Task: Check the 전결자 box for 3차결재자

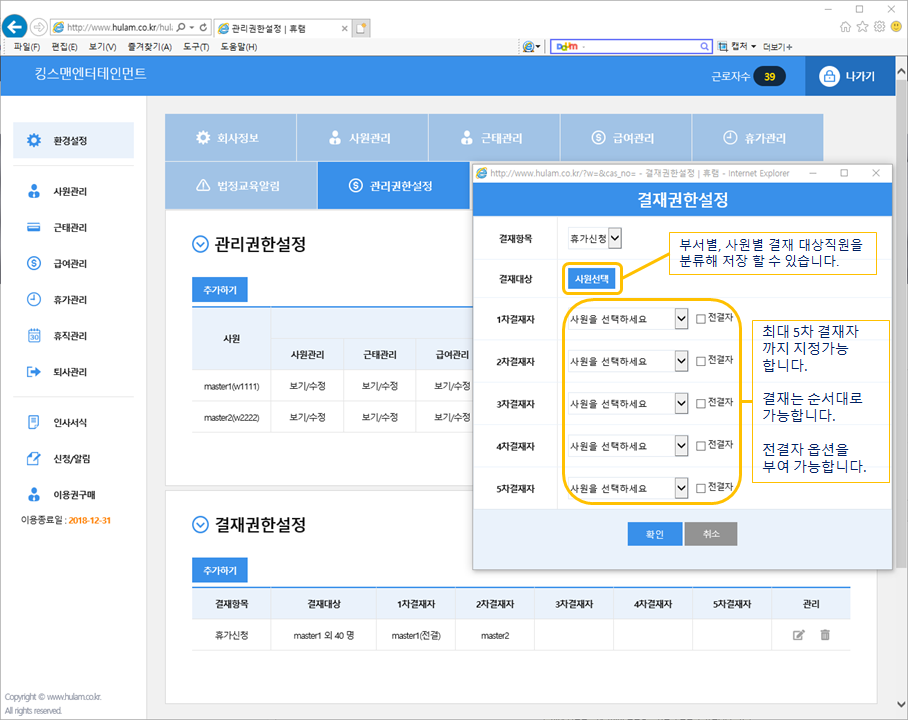Action: [x=700, y=403]
